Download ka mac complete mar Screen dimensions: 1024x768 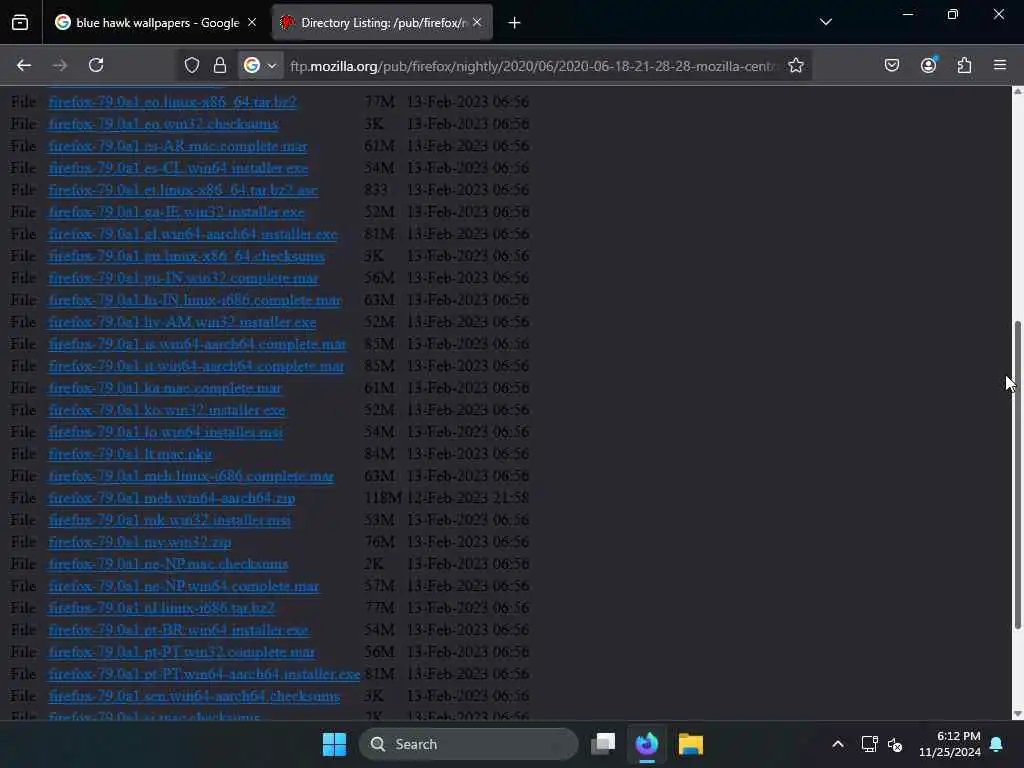coord(165,388)
